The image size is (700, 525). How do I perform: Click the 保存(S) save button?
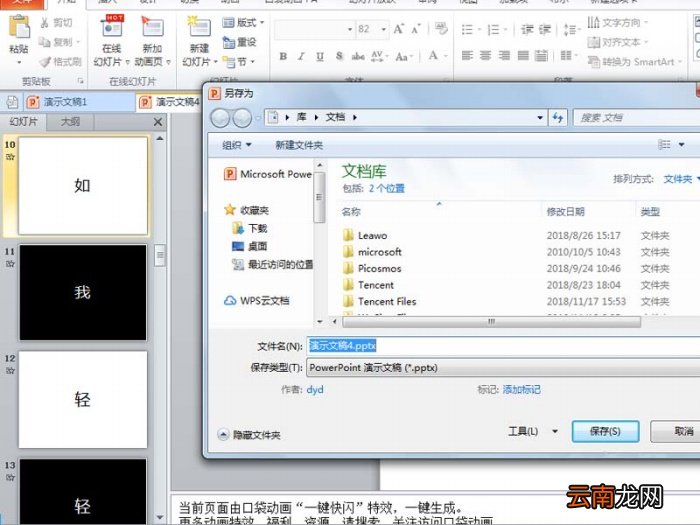pyautogui.click(x=605, y=431)
